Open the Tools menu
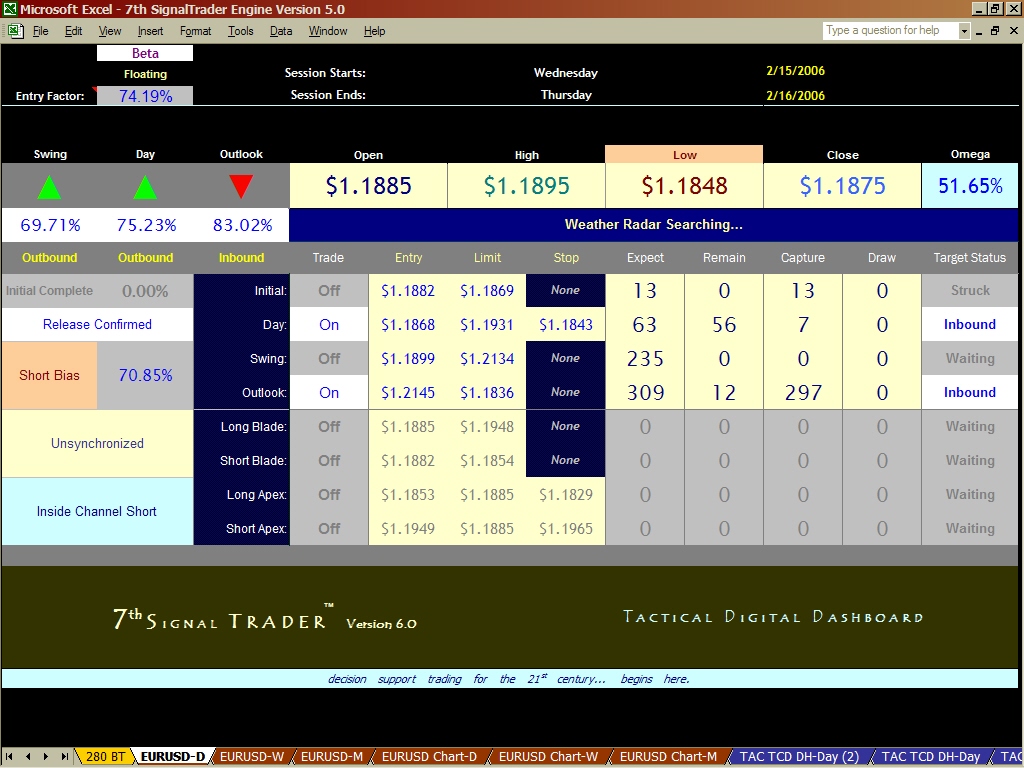Viewport: 1024px width, 768px height. [240, 31]
